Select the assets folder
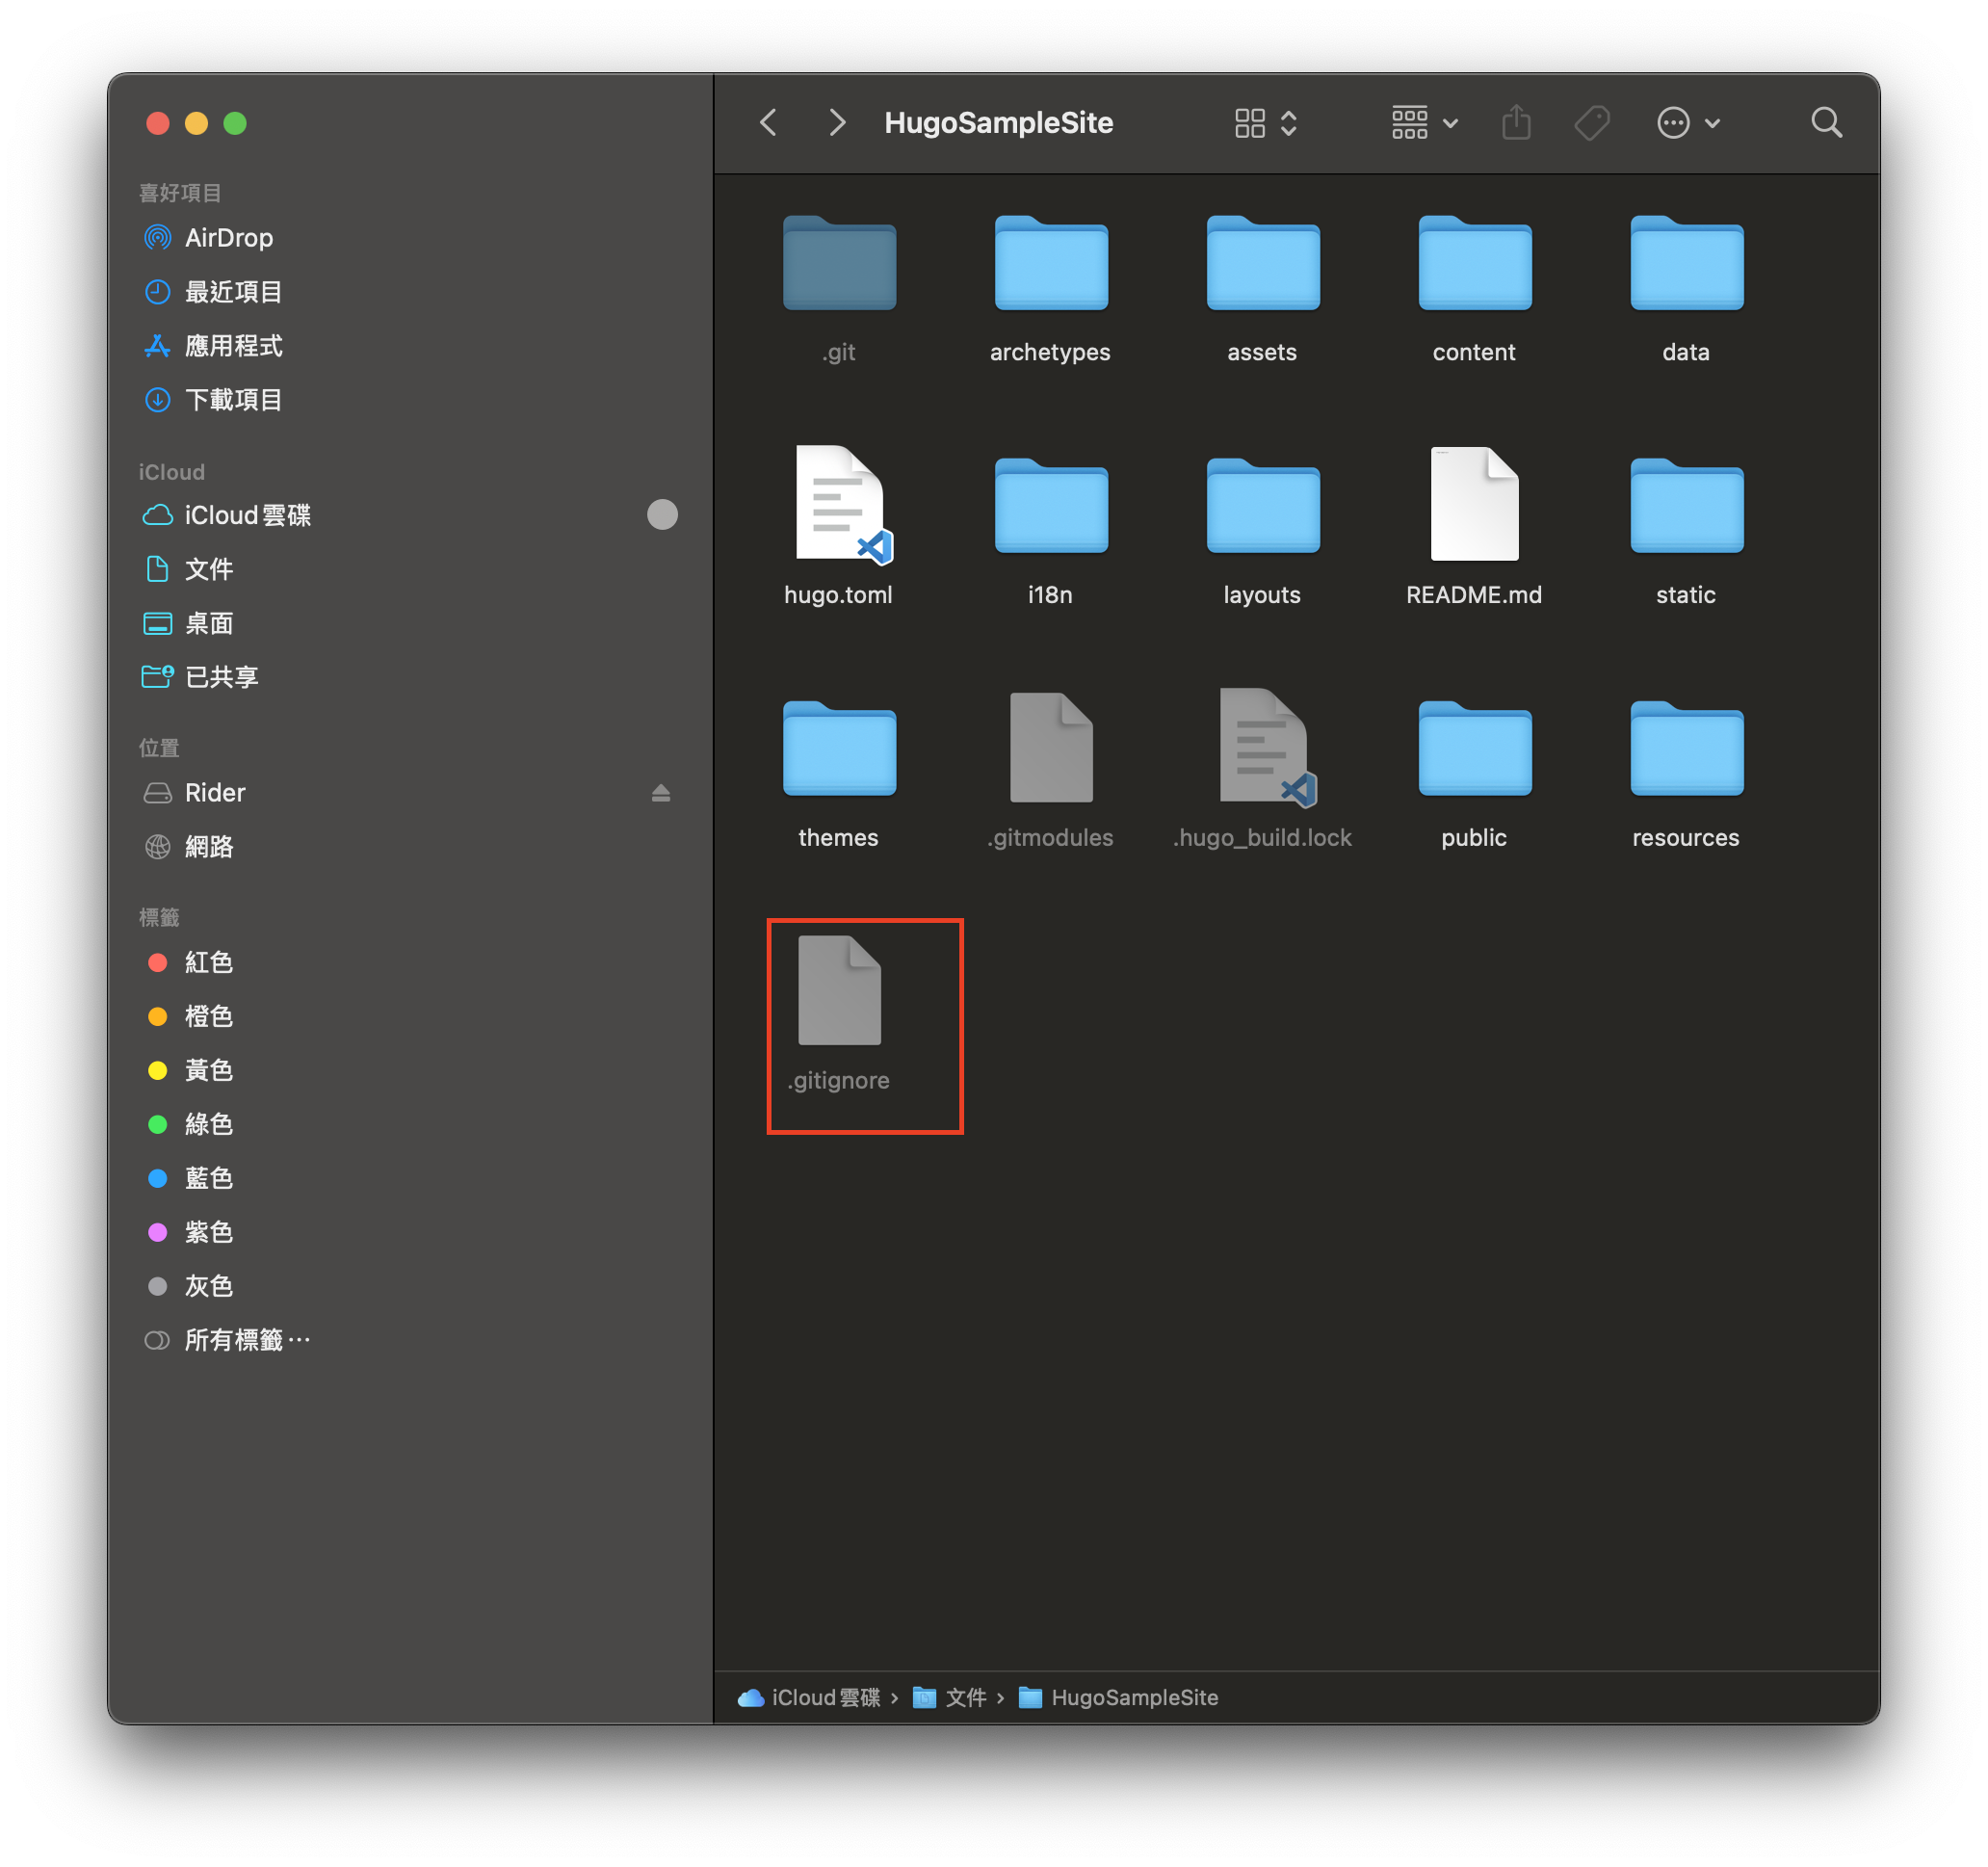The width and height of the screenshot is (1988, 1867). coord(1262,289)
